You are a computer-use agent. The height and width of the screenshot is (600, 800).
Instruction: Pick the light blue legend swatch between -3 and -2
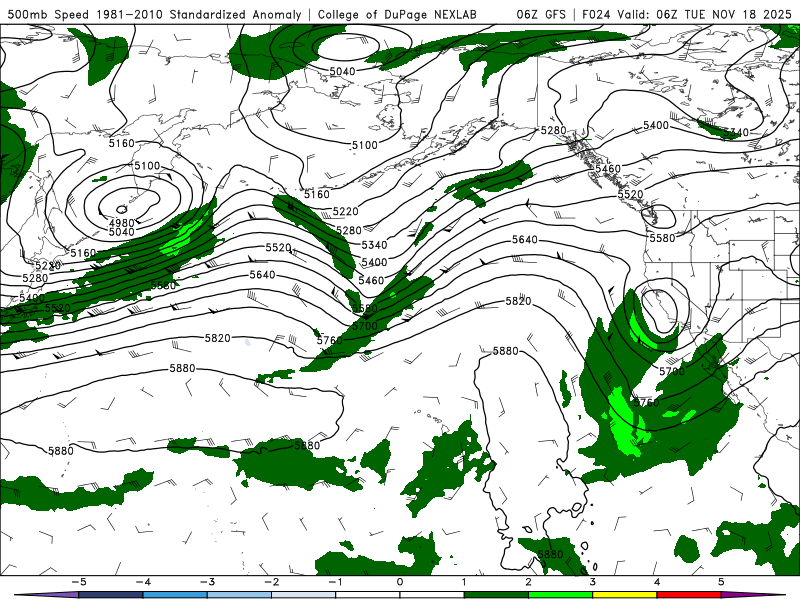pyautogui.click(x=239, y=595)
